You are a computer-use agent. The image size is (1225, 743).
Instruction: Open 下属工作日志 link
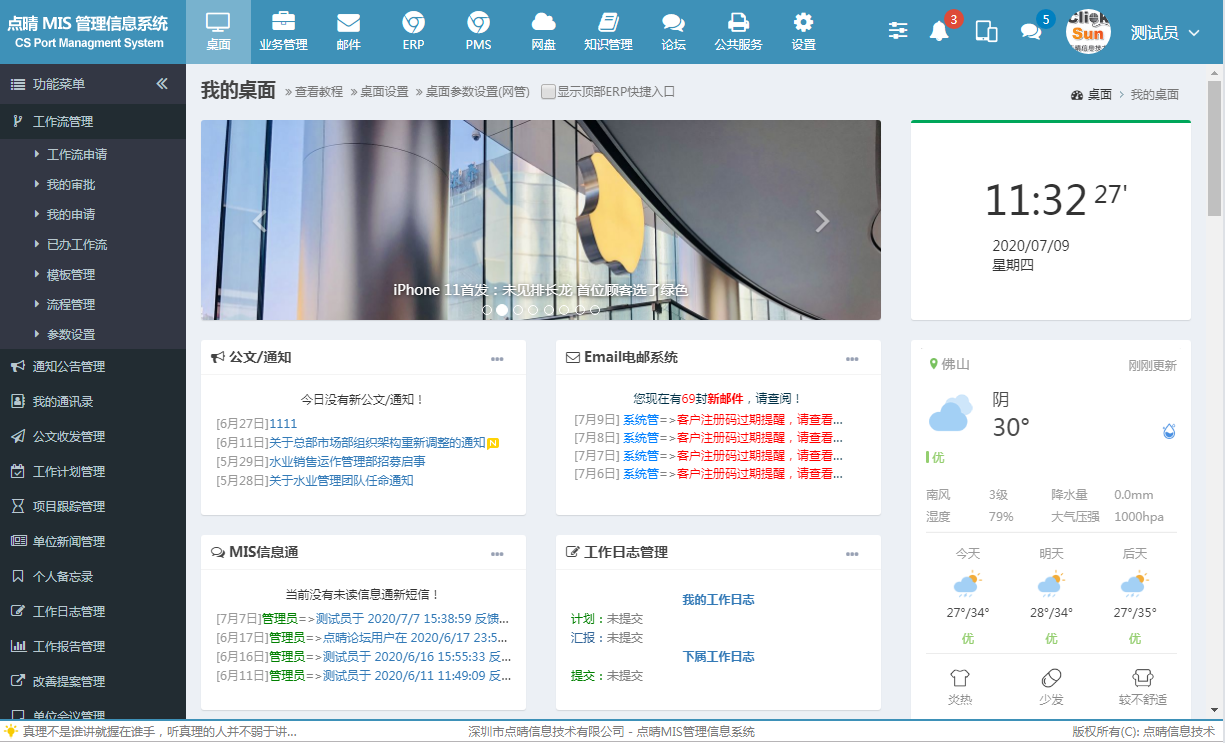(x=718, y=657)
